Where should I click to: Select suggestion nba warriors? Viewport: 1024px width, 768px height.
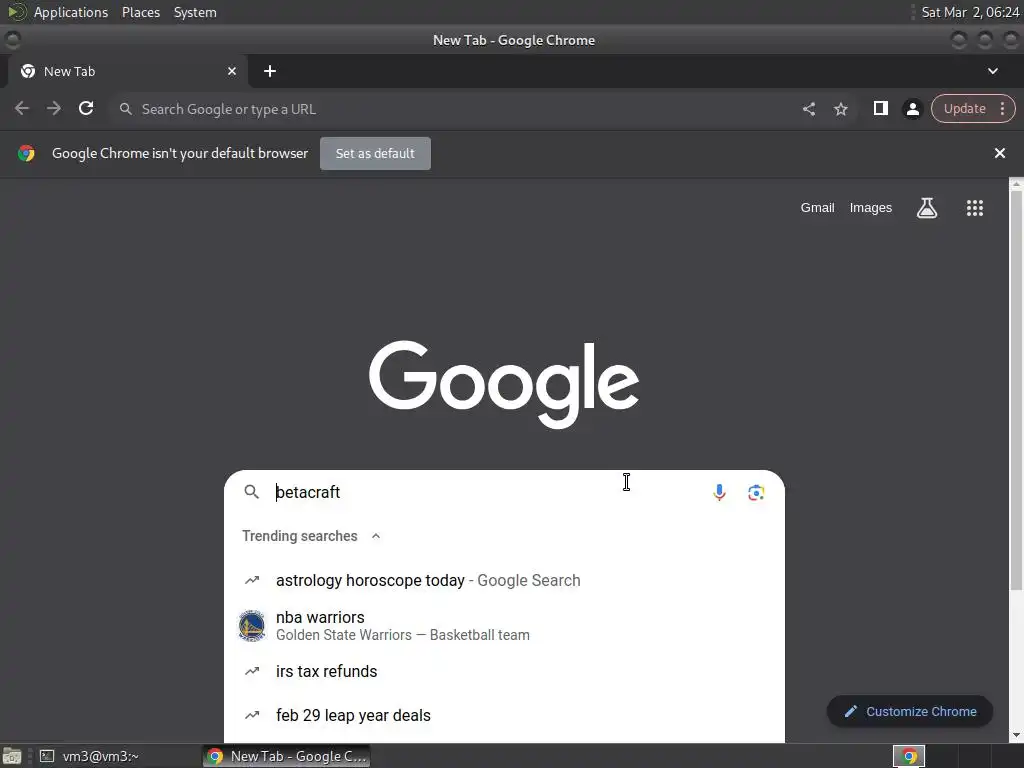coord(504,626)
